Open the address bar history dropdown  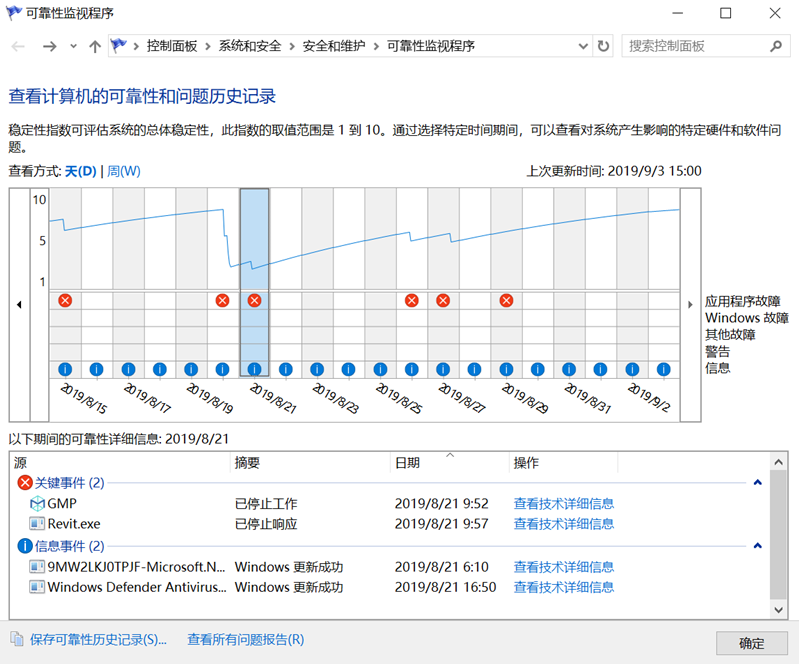tap(583, 46)
